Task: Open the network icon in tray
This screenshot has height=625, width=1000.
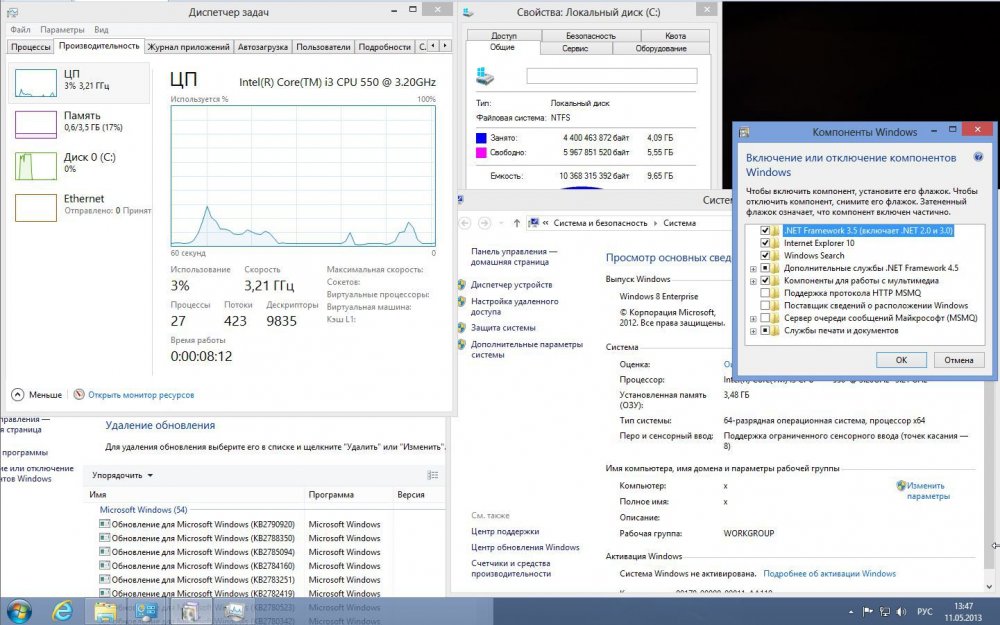Action: tap(885, 612)
